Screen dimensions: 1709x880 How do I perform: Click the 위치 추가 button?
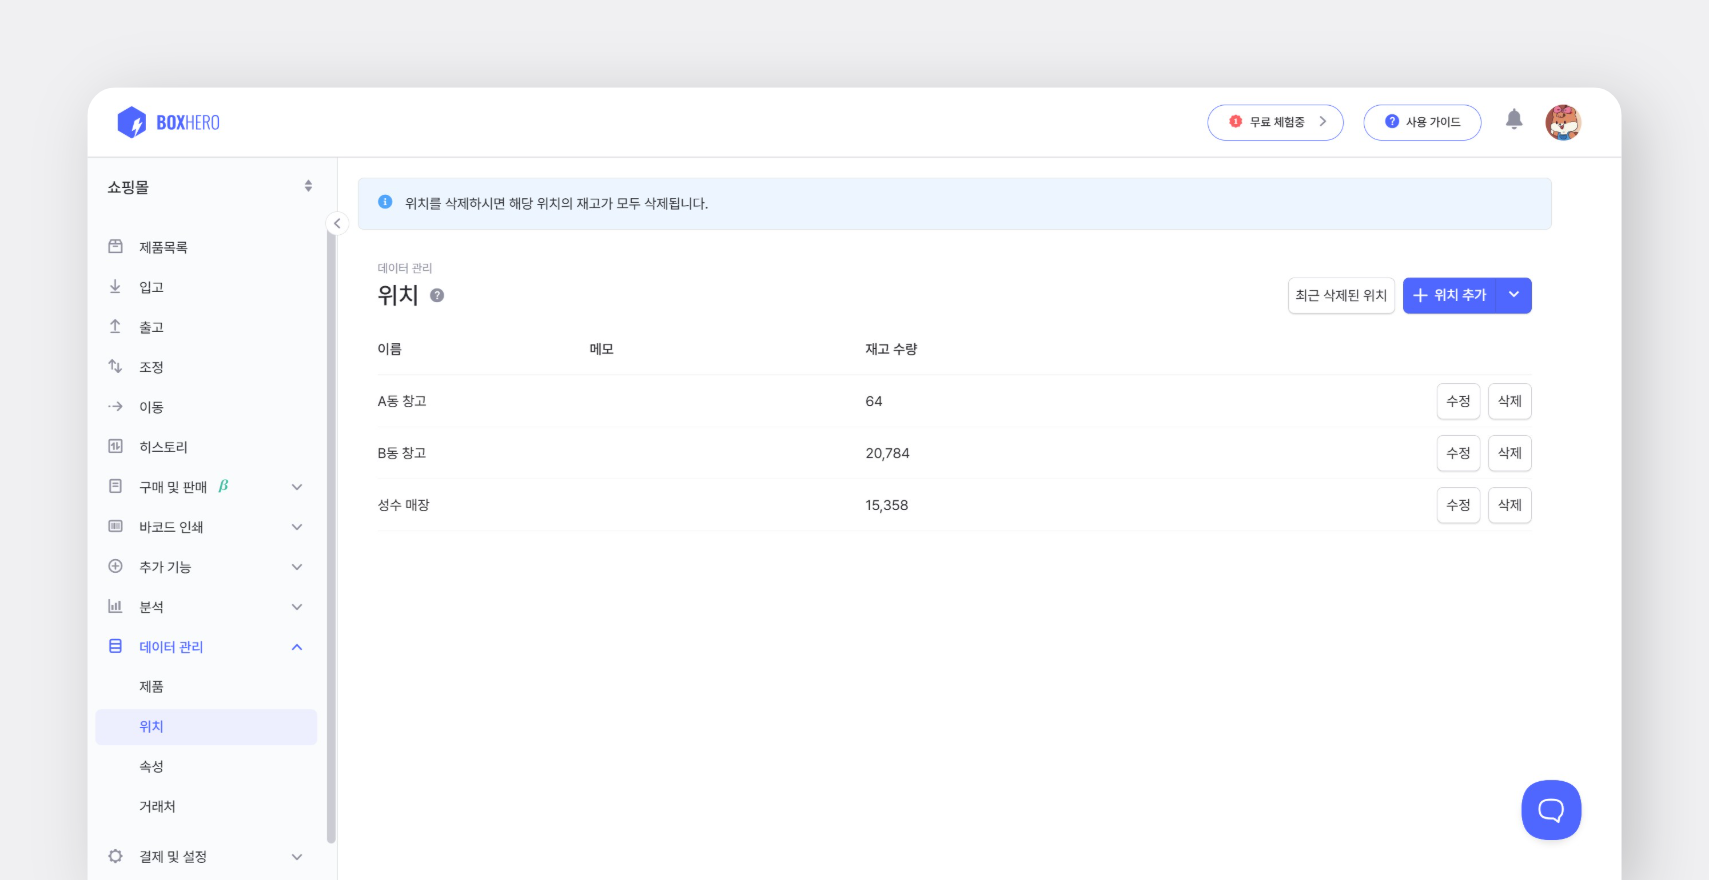(1449, 295)
